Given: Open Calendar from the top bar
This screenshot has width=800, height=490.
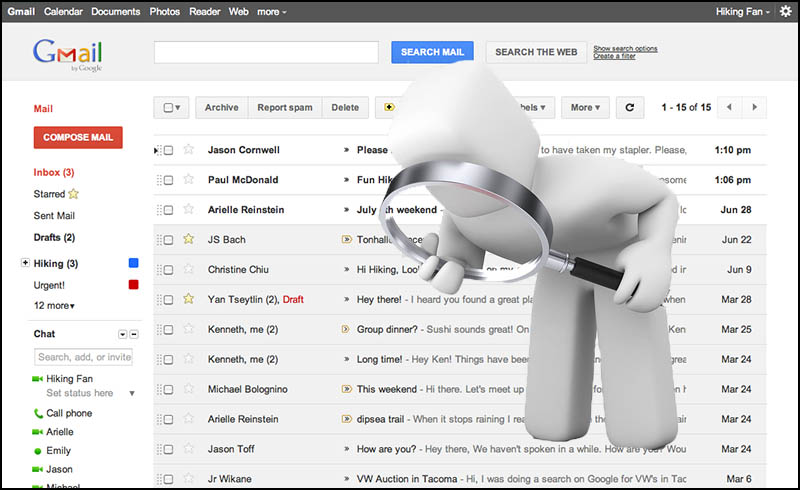Looking at the screenshot, I should tap(63, 11).
